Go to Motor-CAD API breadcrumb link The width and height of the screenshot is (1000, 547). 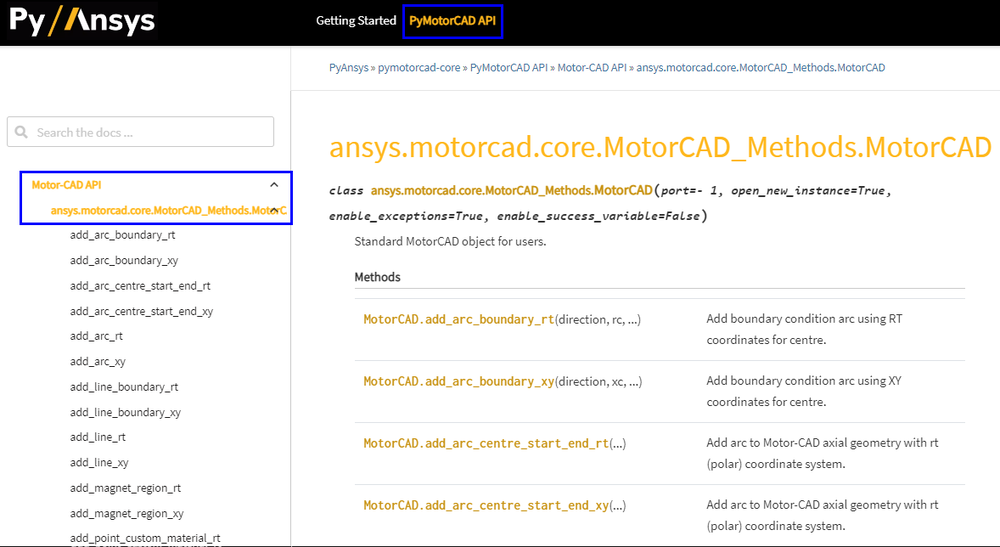[x=592, y=68]
